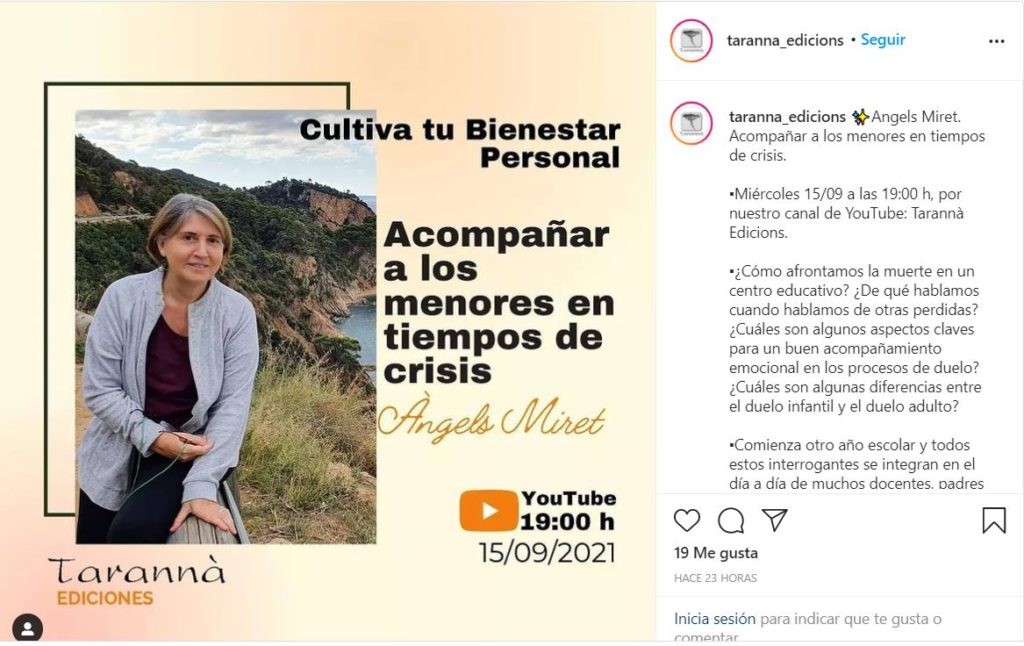
Task: Click the orange YouTube play logo
Action: coord(488,511)
